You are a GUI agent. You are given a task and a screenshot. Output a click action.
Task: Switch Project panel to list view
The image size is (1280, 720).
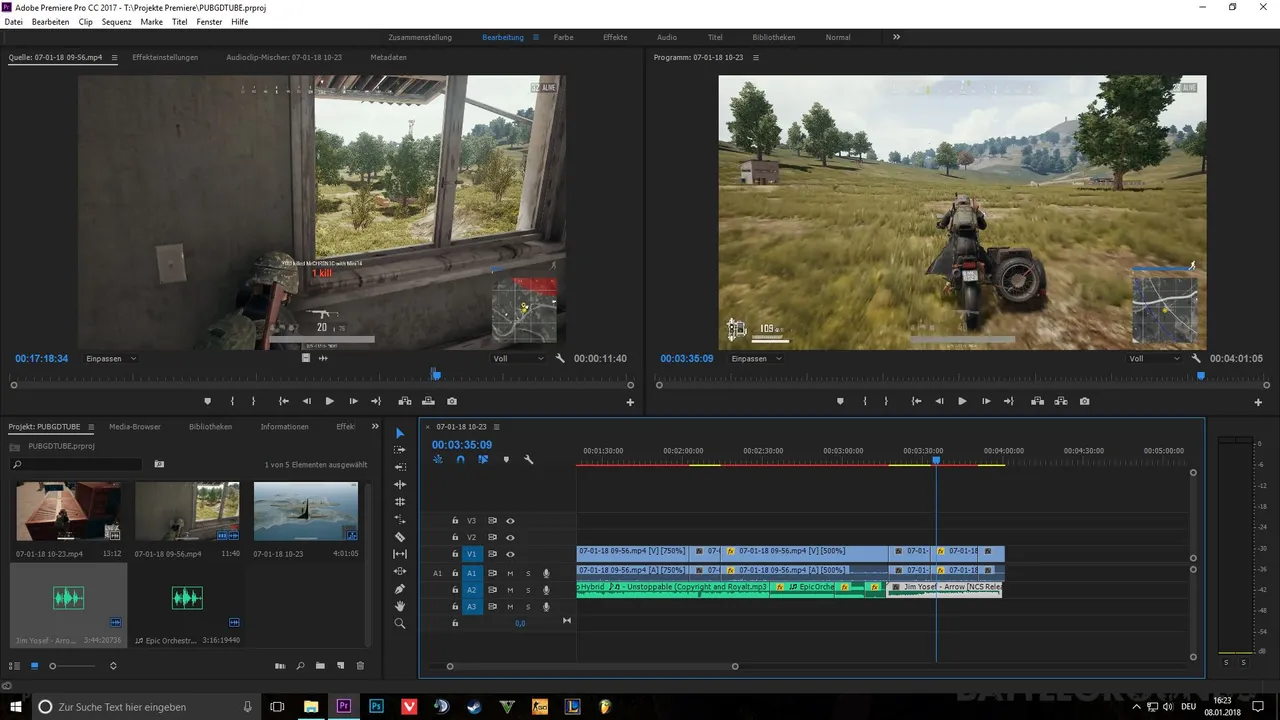[14, 666]
